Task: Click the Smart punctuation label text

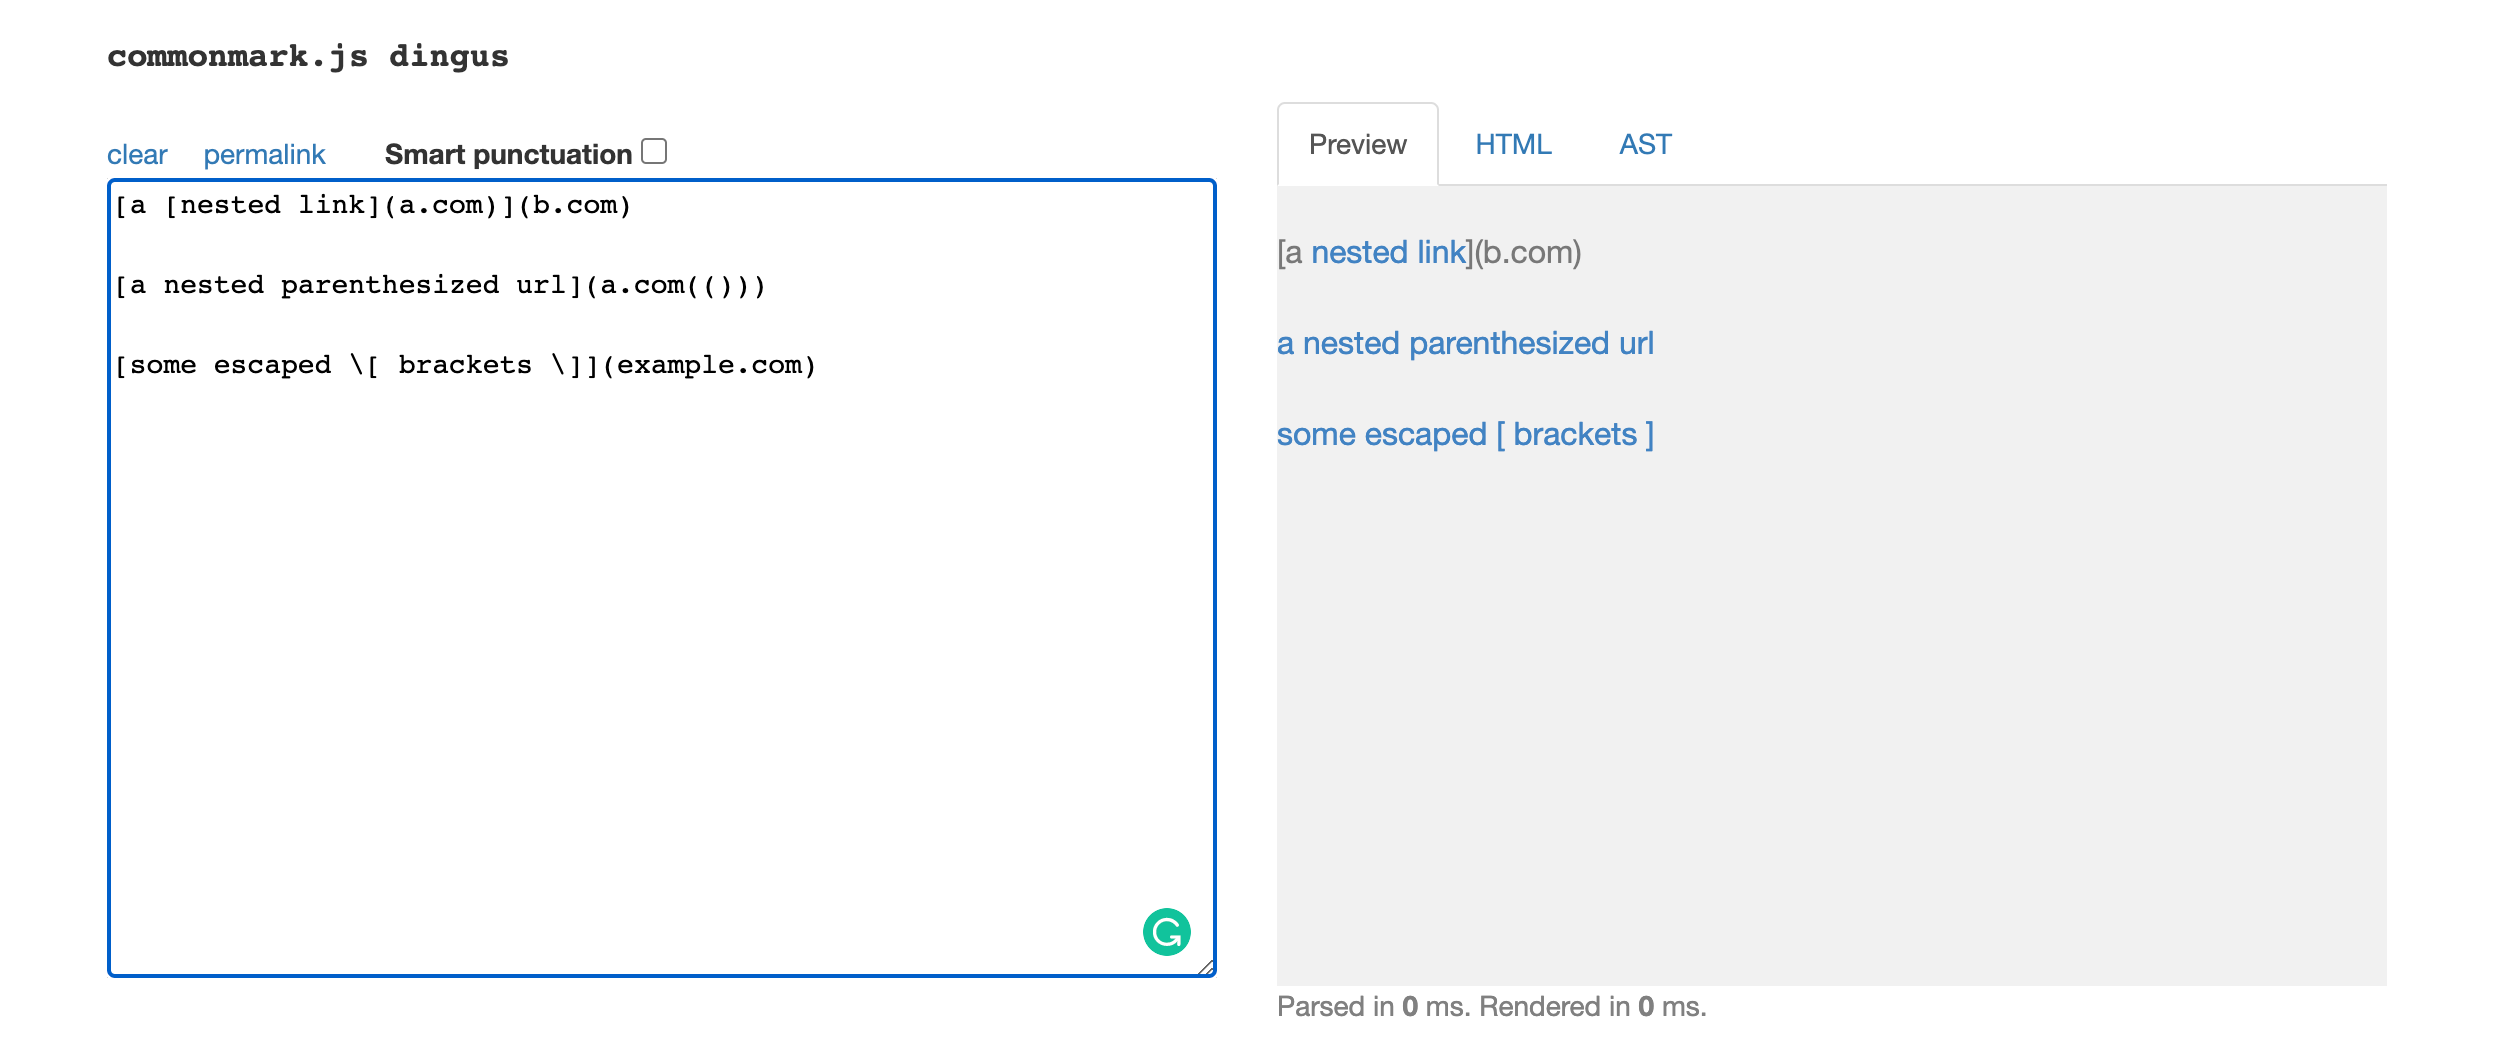Action: tap(508, 154)
